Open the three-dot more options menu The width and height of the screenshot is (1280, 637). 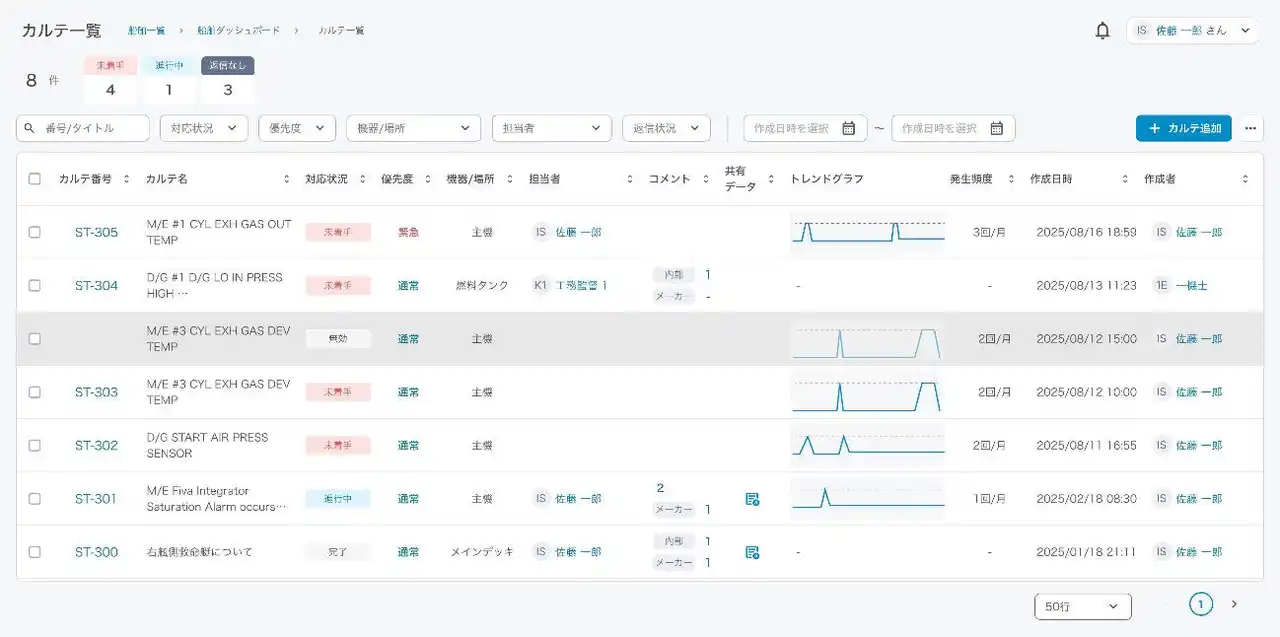point(1250,128)
